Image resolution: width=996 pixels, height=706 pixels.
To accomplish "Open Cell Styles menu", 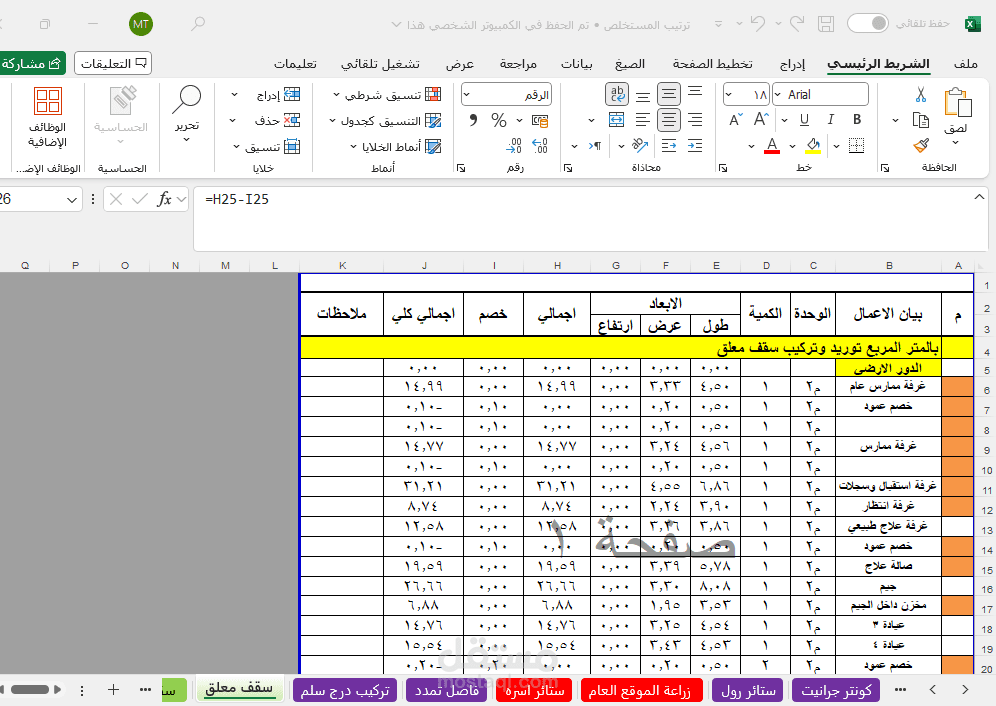I will [x=395, y=147].
